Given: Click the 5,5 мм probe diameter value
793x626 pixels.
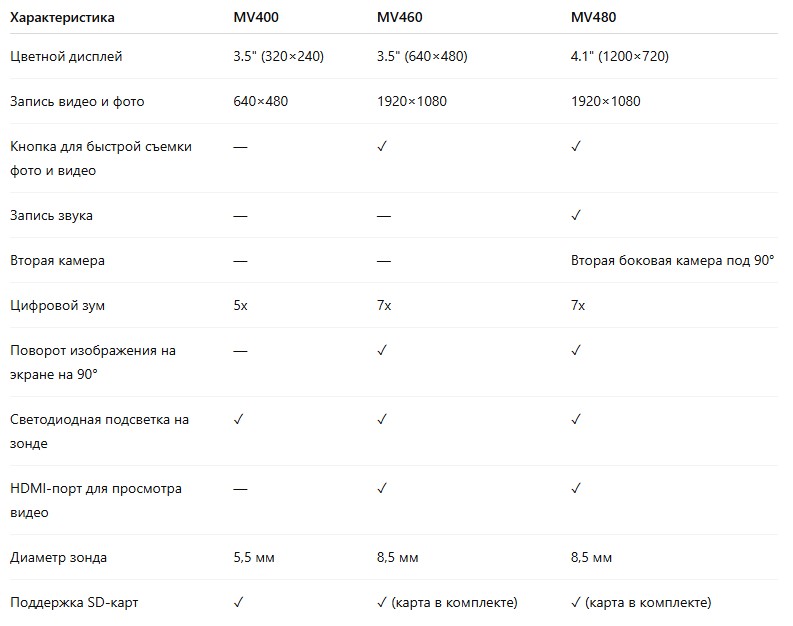Looking at the screenshot, I should pyautogui.click(x=254, y=557).
